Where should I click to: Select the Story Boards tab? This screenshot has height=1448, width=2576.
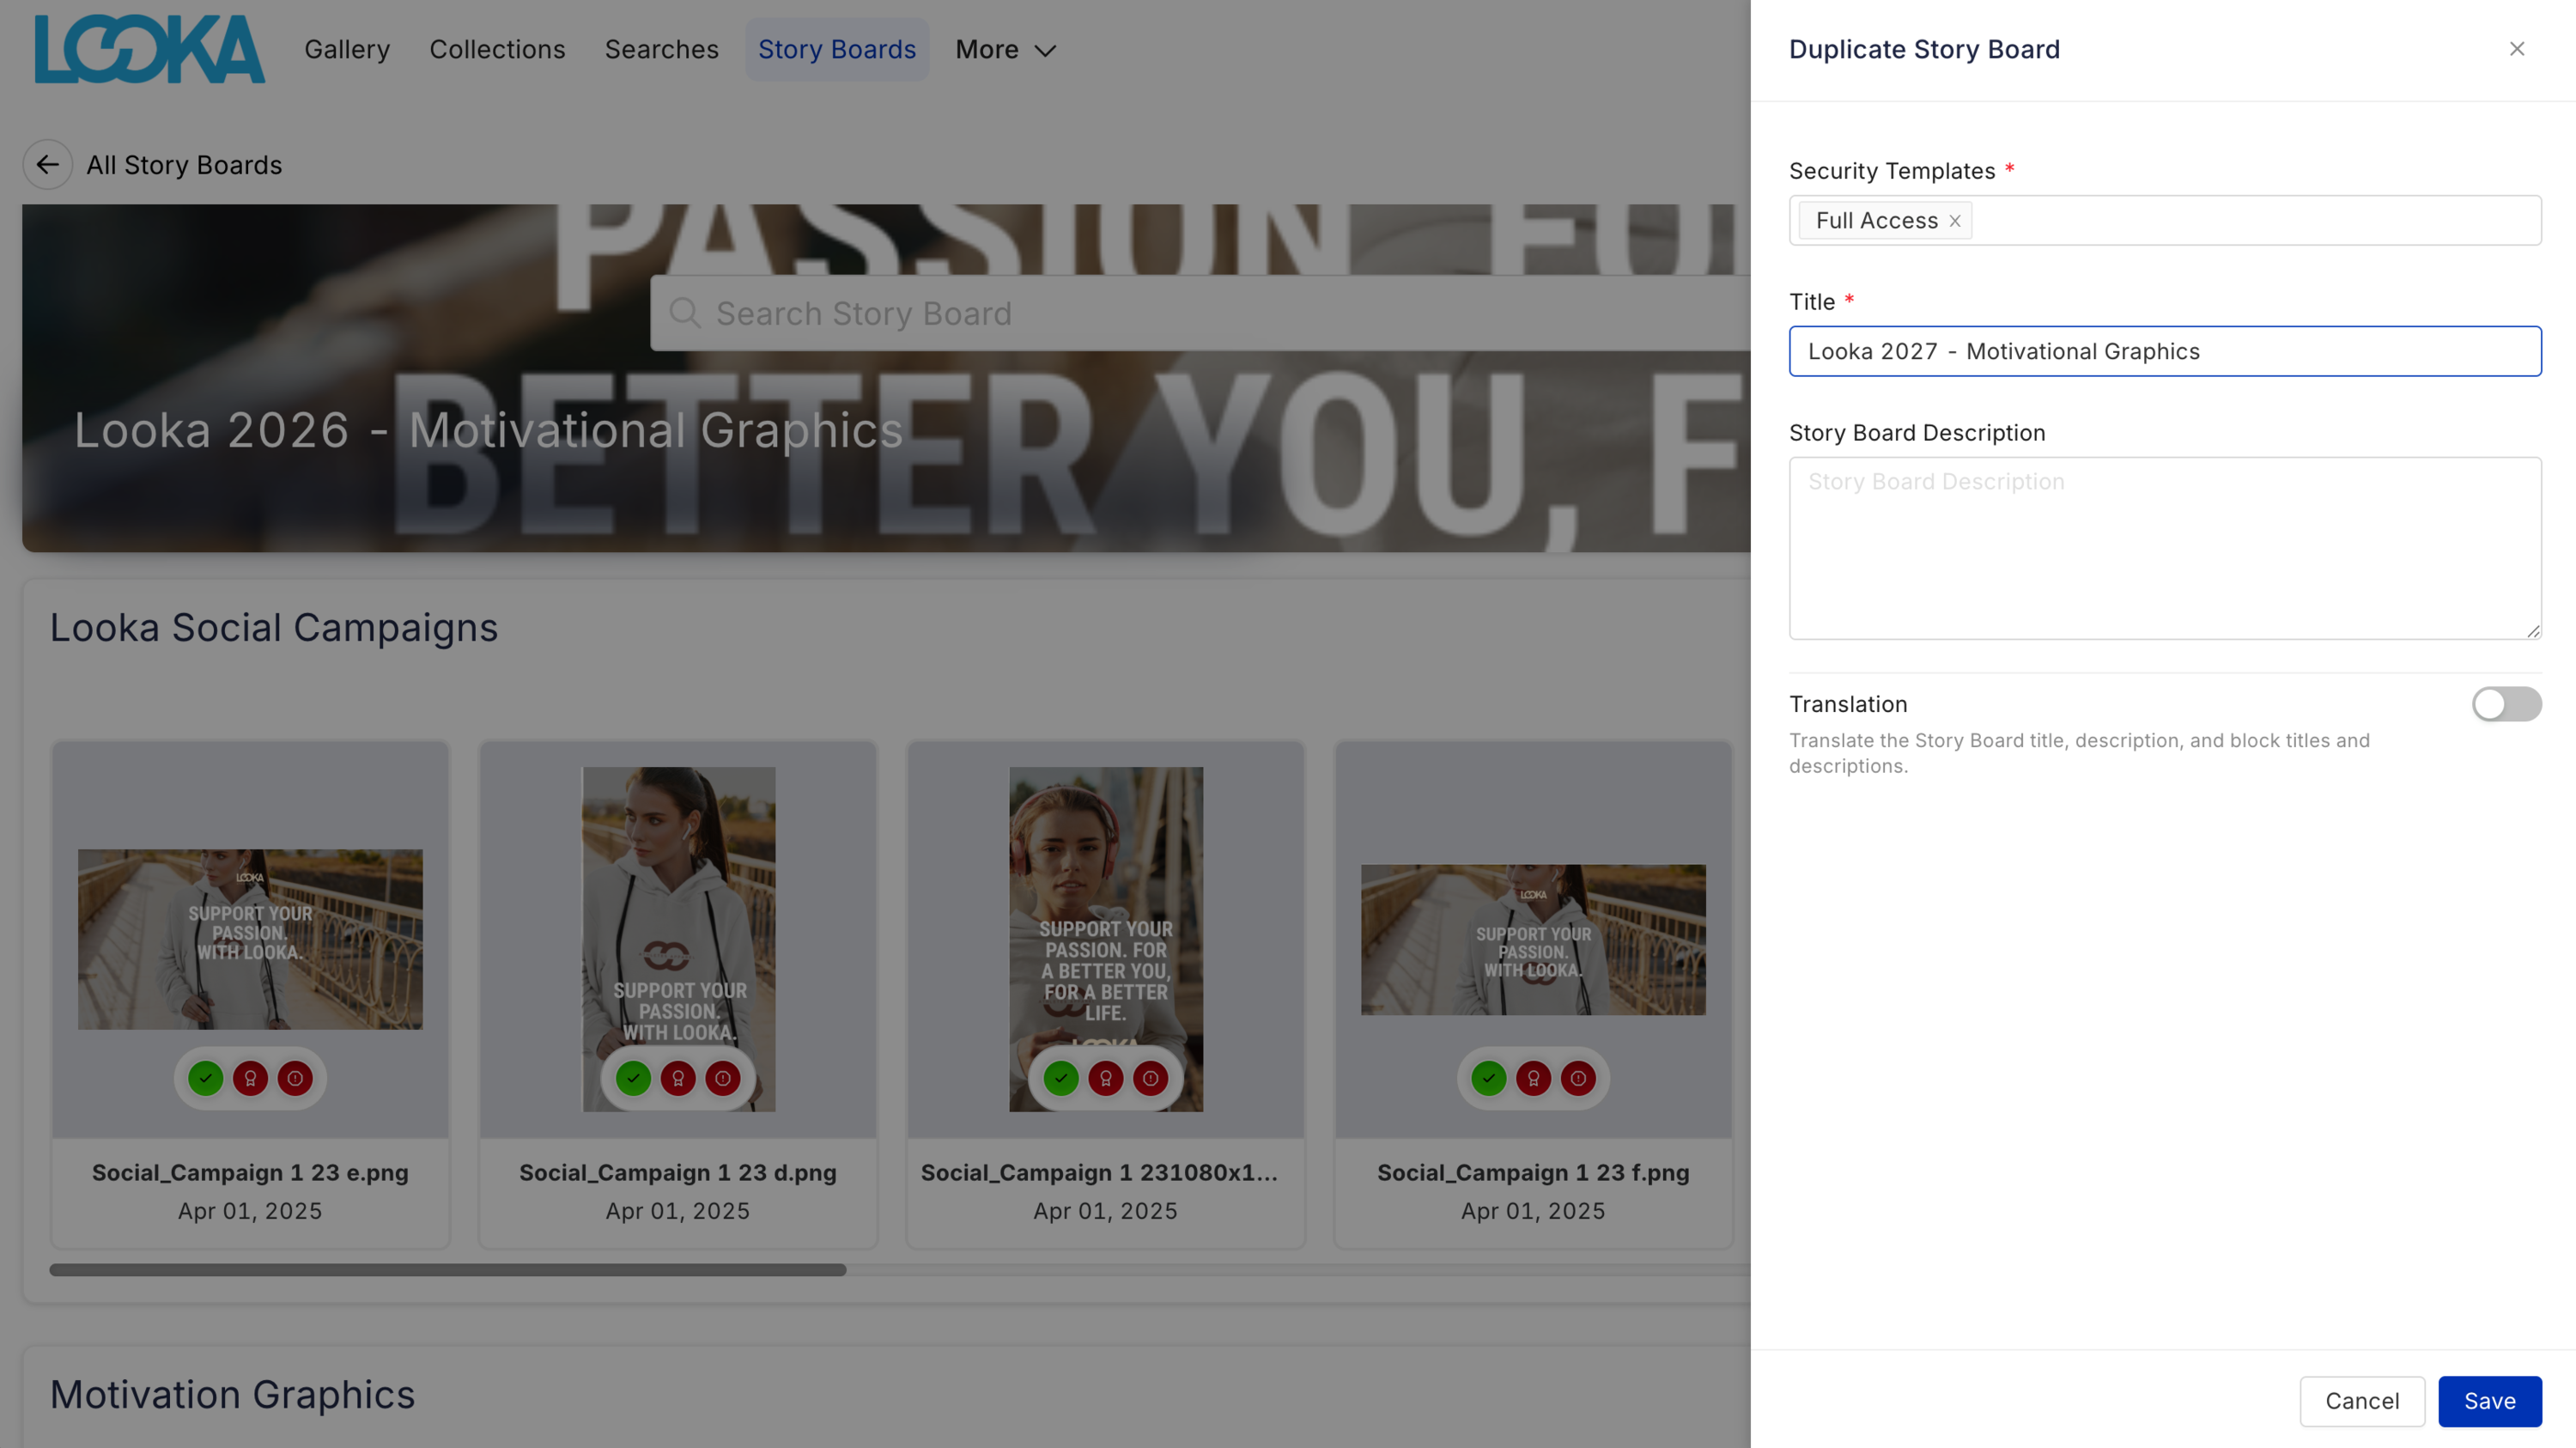(837, 49)
